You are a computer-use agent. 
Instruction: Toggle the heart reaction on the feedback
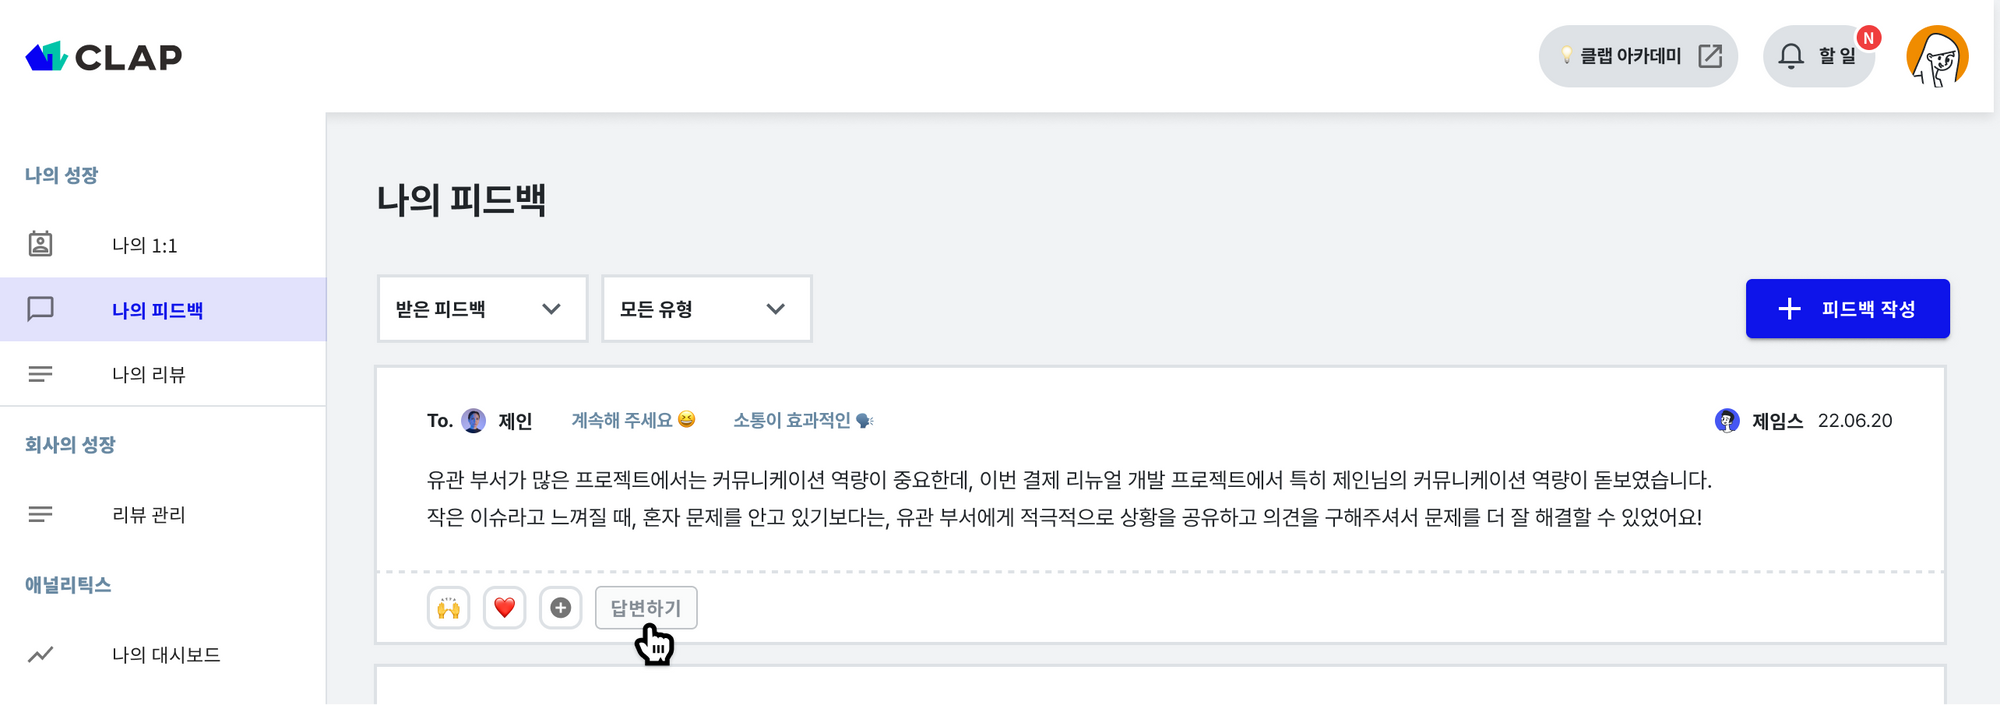click(x=505, y=607)
